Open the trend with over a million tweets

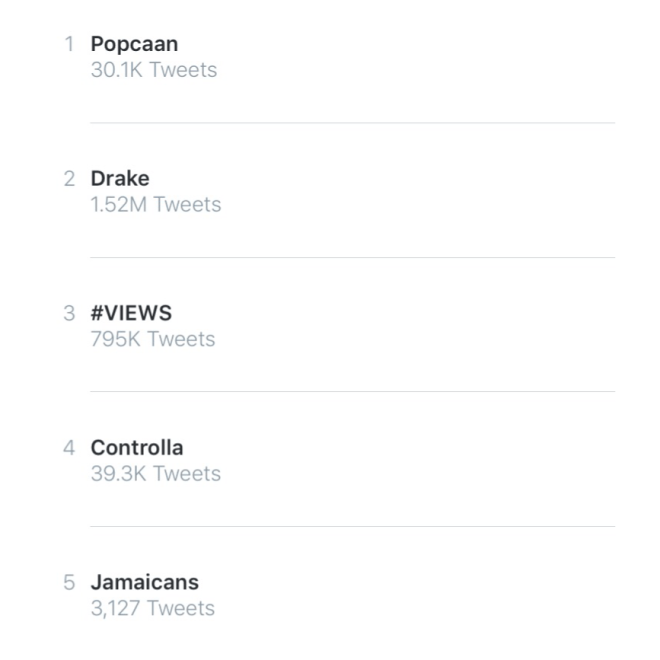120,179
